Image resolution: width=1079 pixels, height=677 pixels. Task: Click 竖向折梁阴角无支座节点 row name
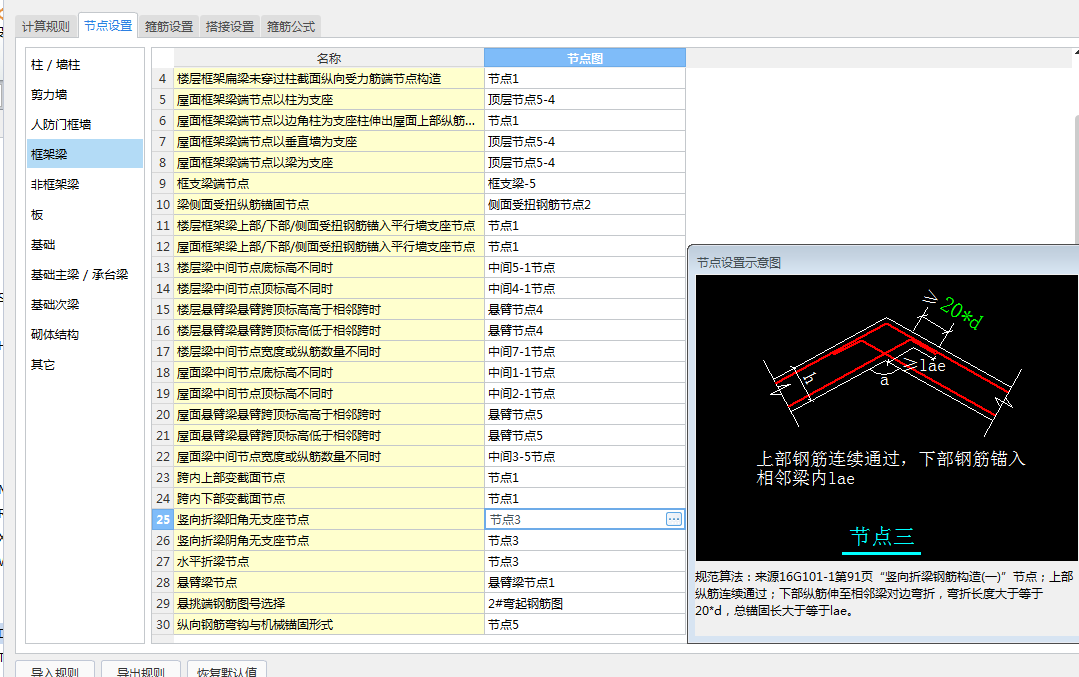coord(329,541)
